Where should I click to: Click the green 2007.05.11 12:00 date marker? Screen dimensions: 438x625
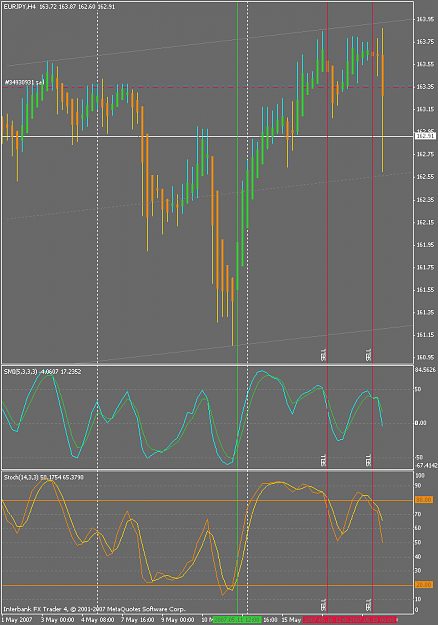[237, 620]
